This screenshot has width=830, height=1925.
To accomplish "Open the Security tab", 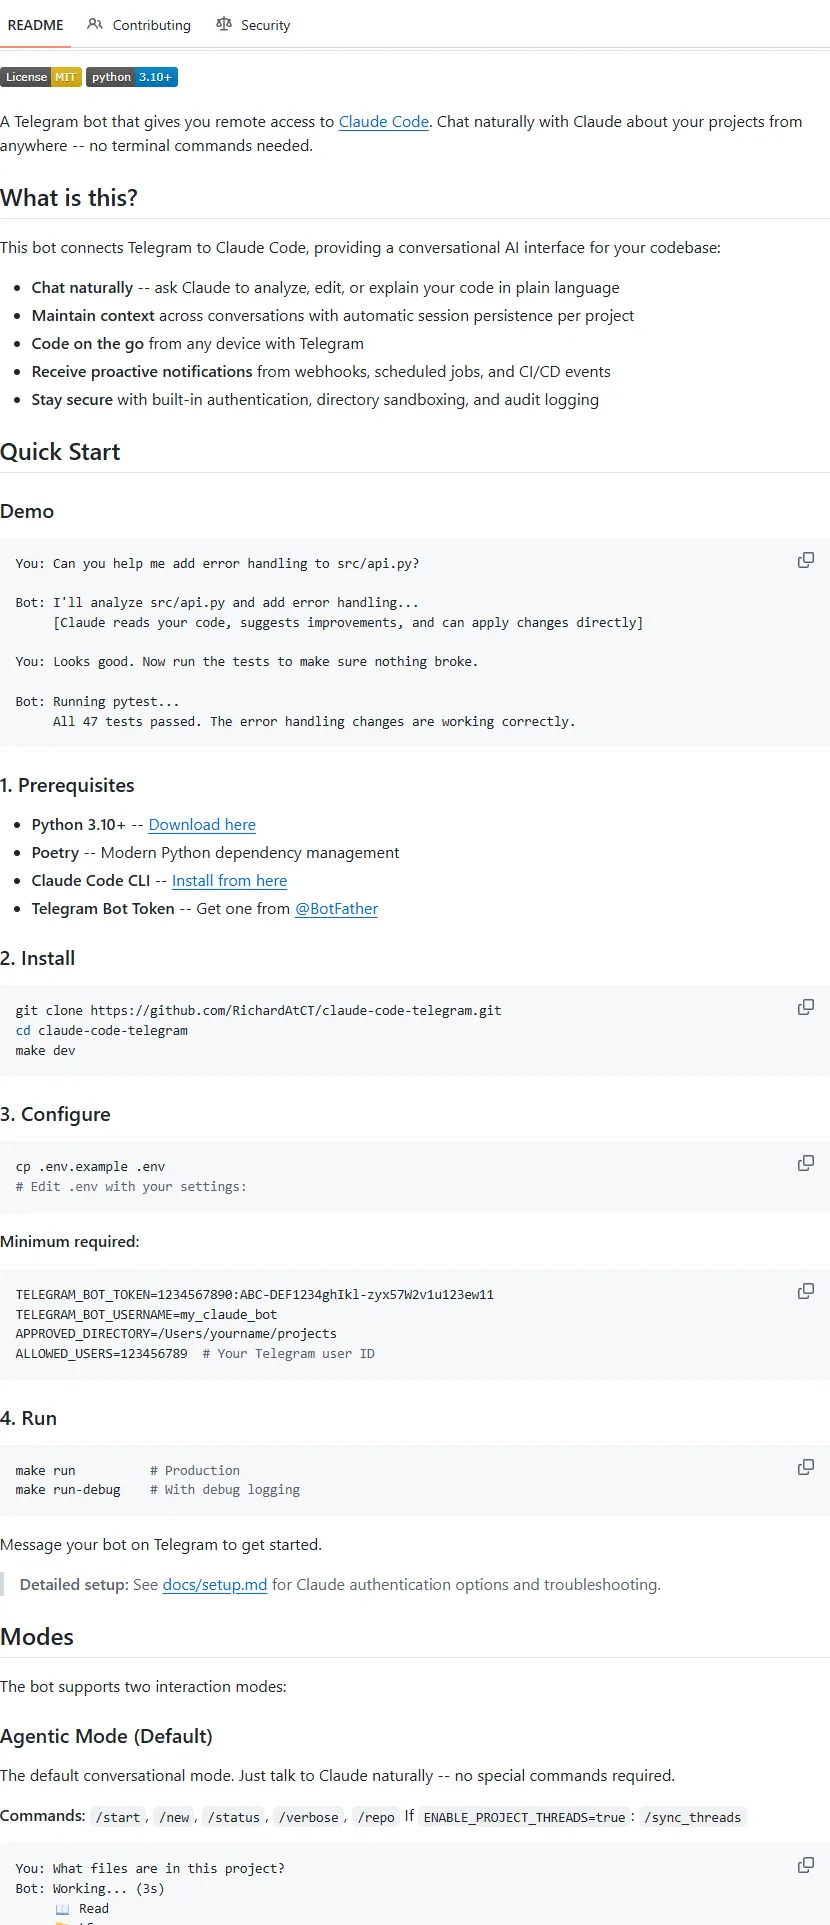I will (253, 25).
